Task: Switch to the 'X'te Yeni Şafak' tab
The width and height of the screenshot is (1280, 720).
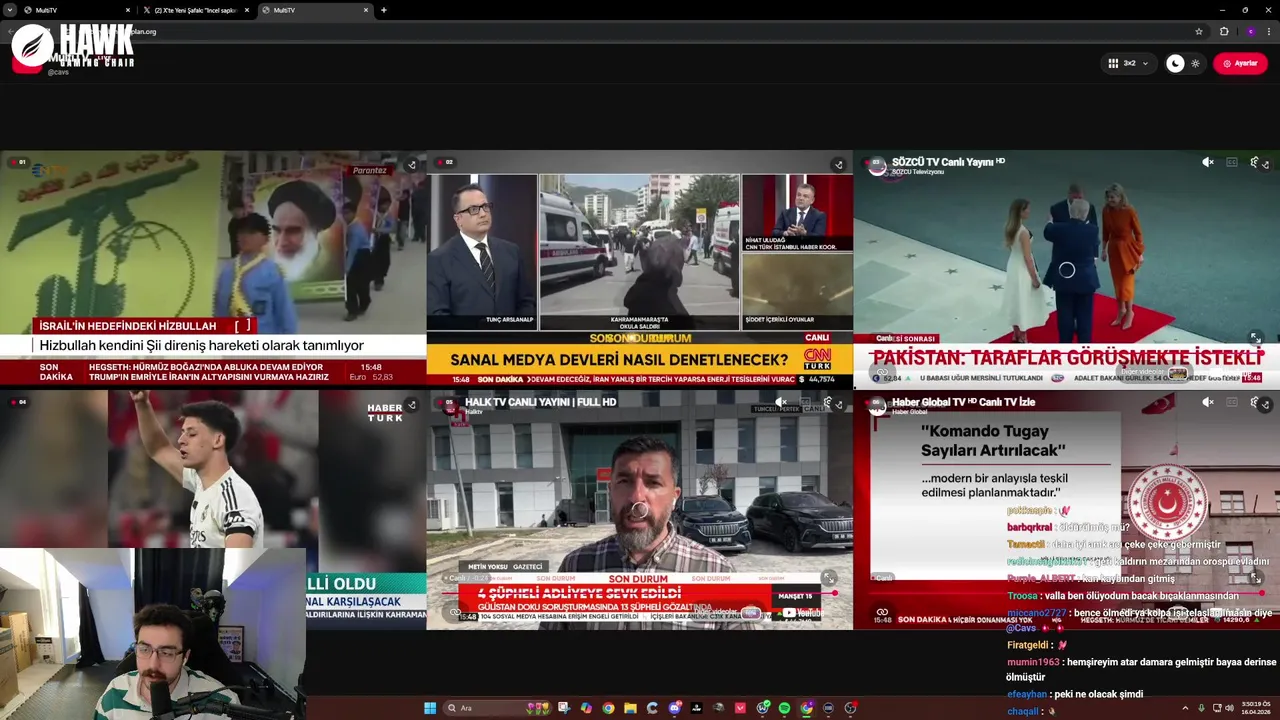Action: (195, 10)
